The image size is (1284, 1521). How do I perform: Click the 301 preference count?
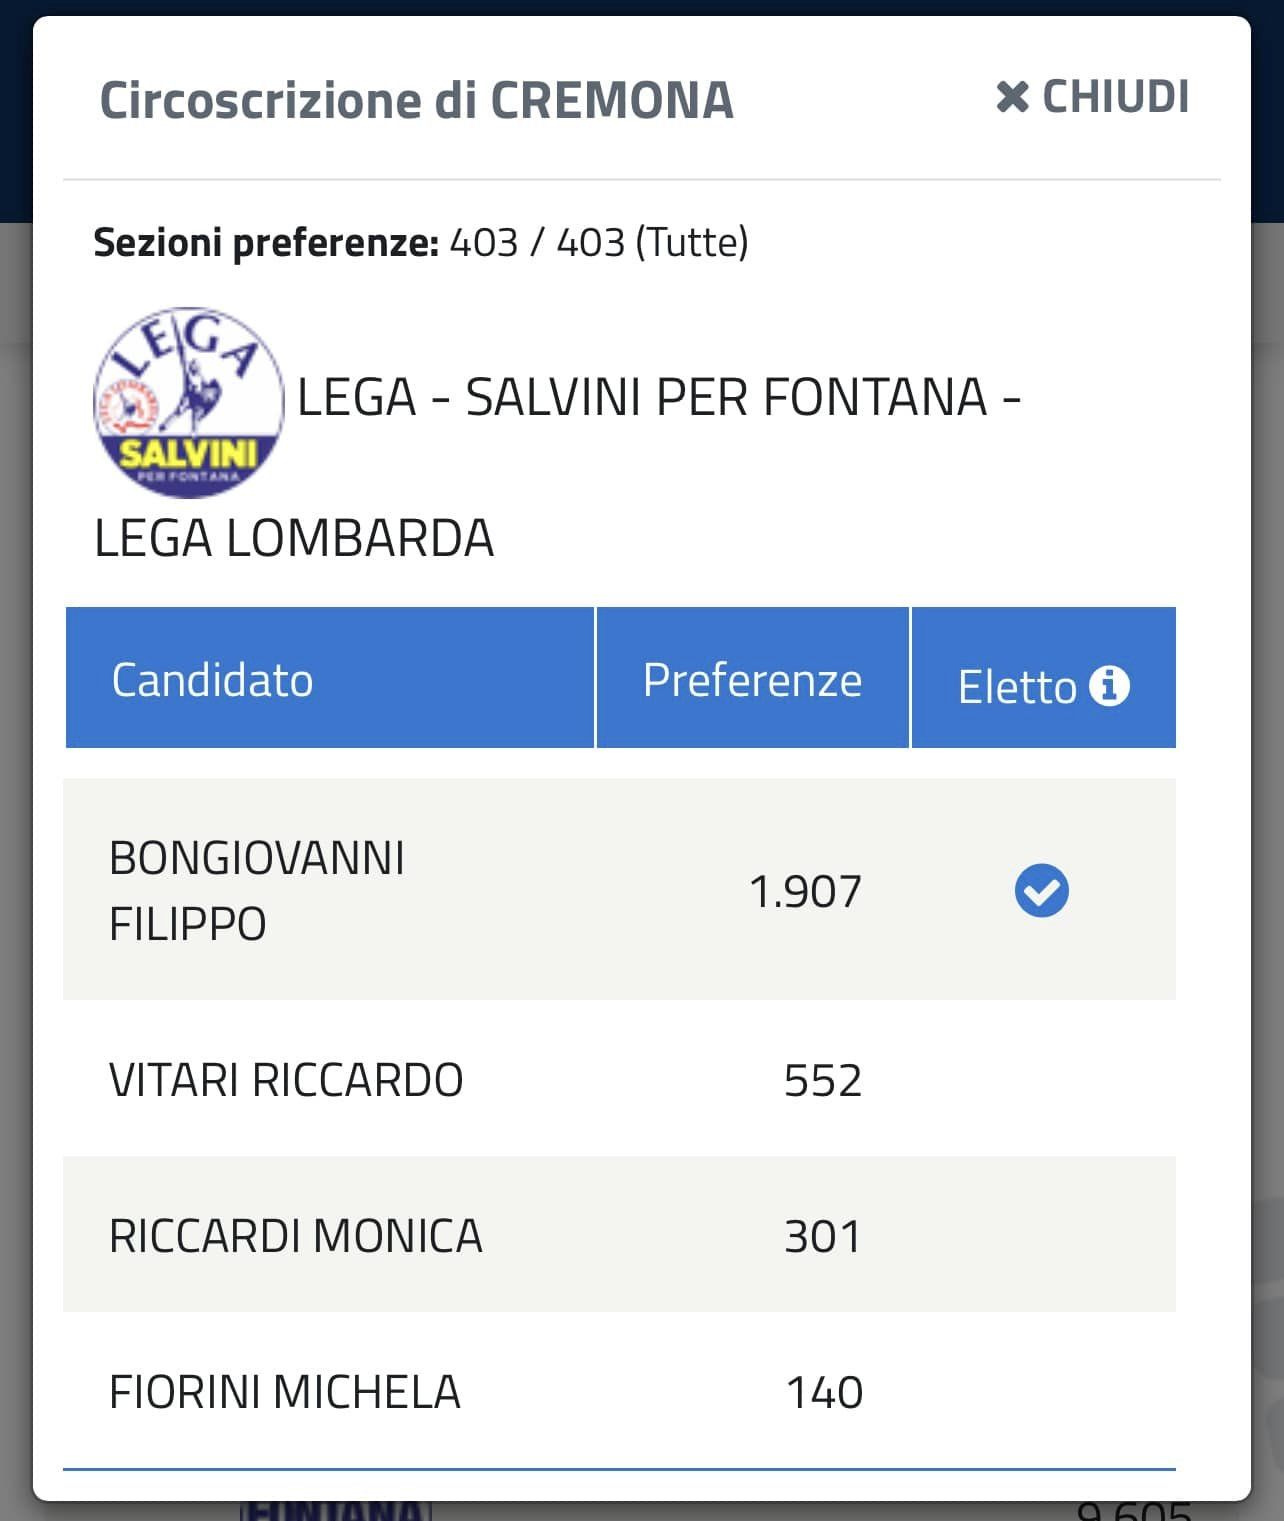point(823,1237)
